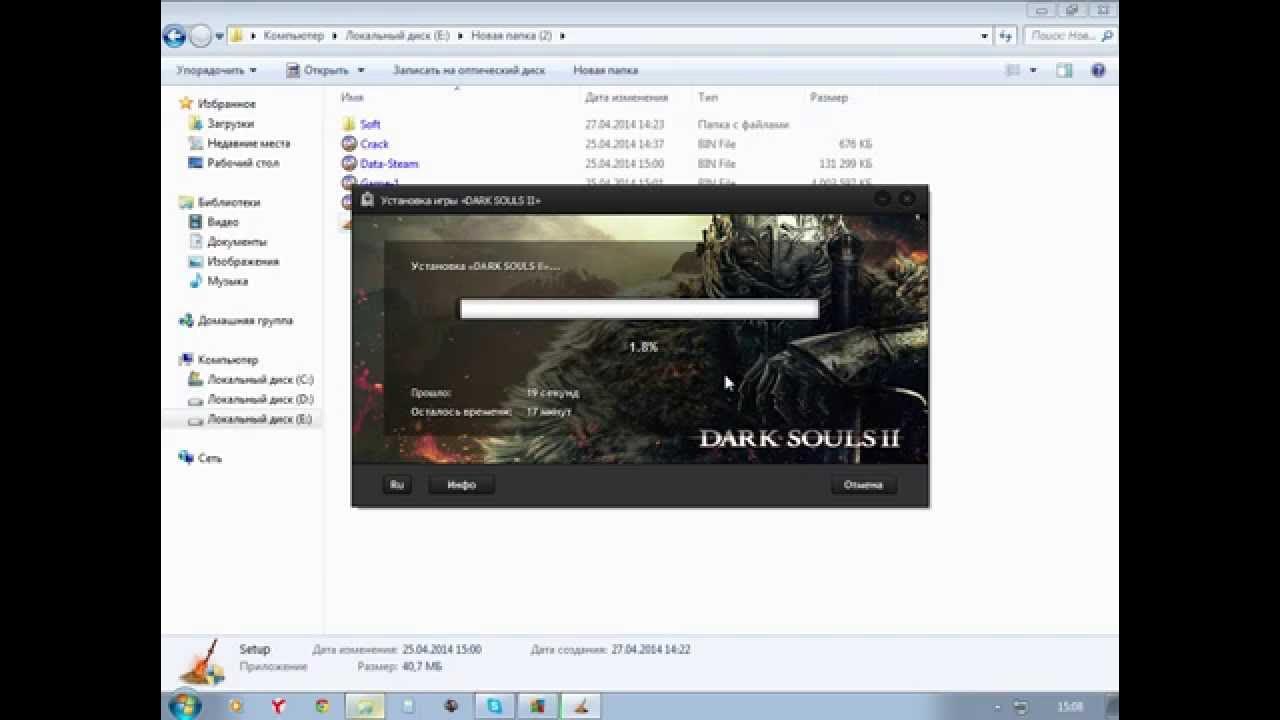Viewport: 1280px width, 720px height.
Task: Open the clock showing 15:08
Action: (x=1070, y=707)
